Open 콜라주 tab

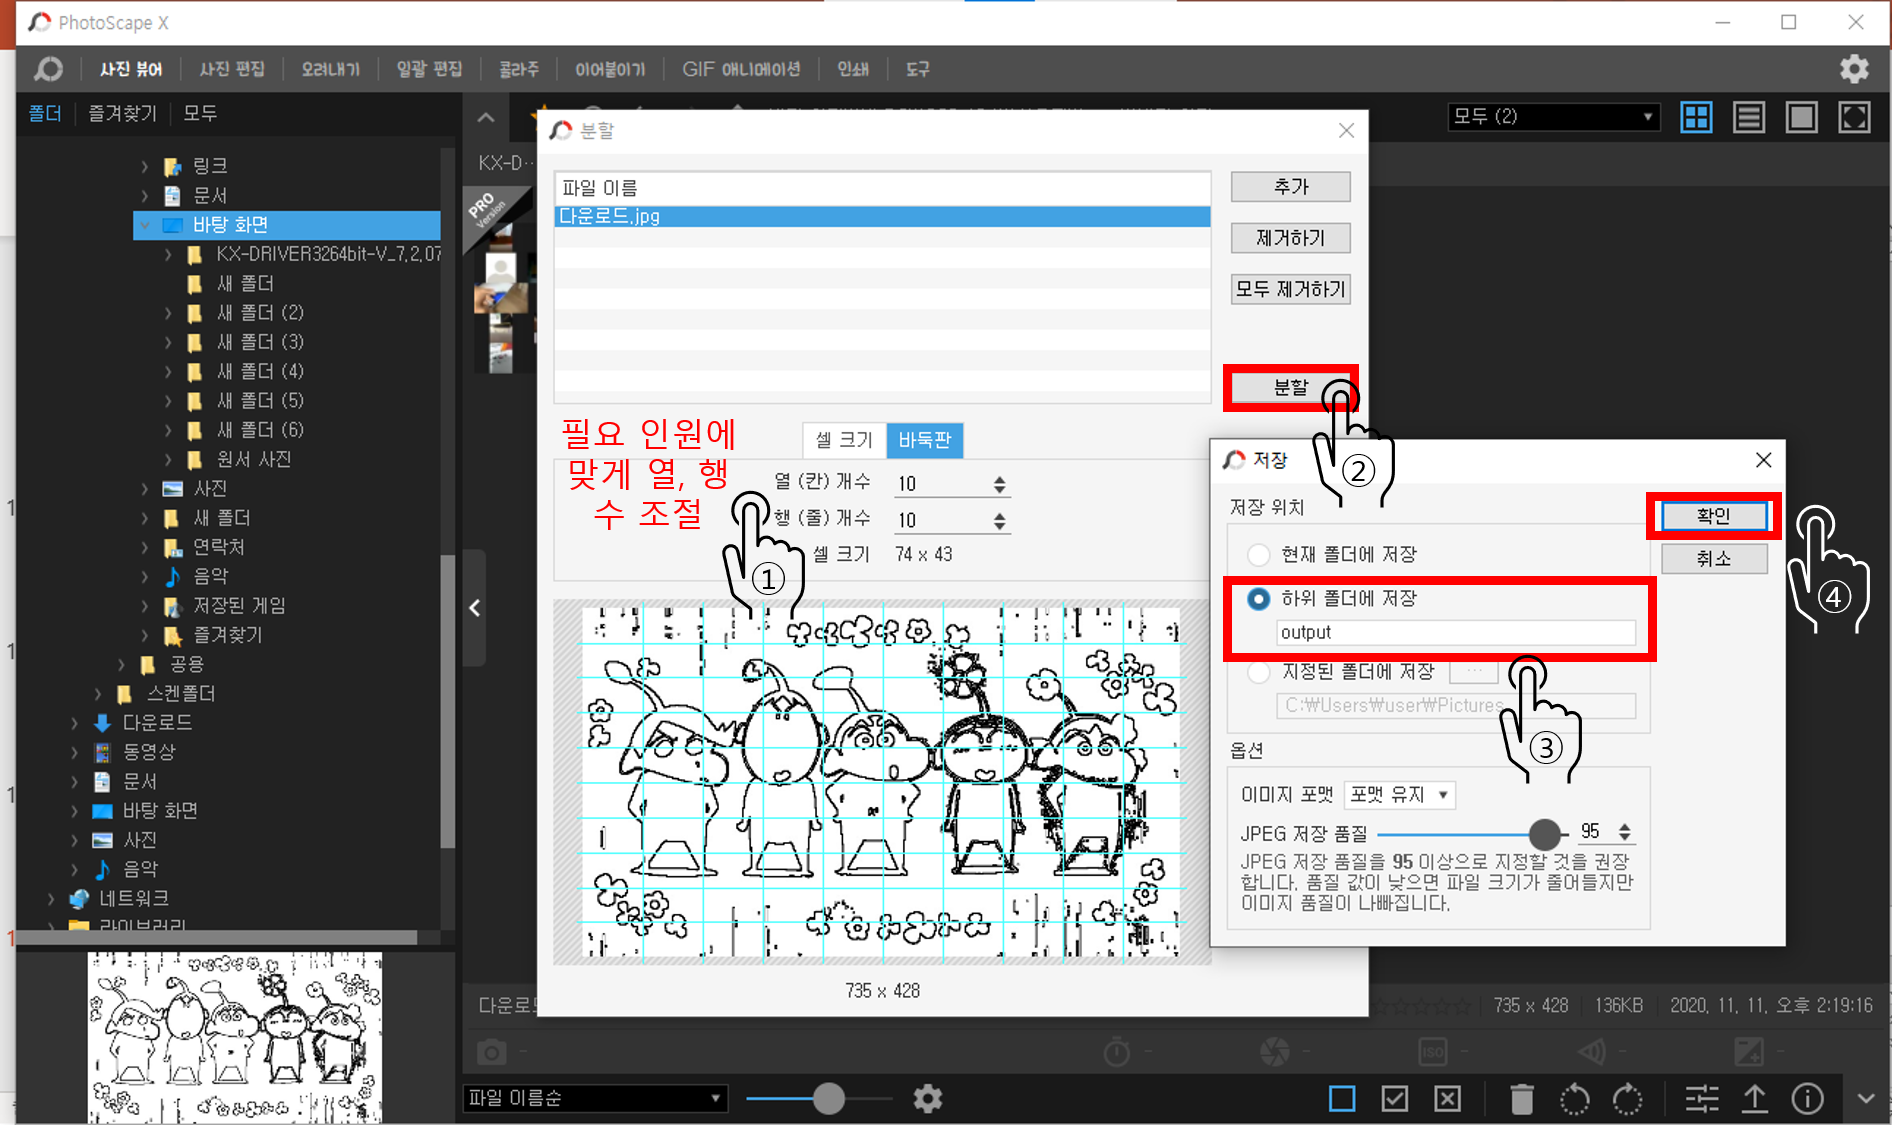click(518, 69)
